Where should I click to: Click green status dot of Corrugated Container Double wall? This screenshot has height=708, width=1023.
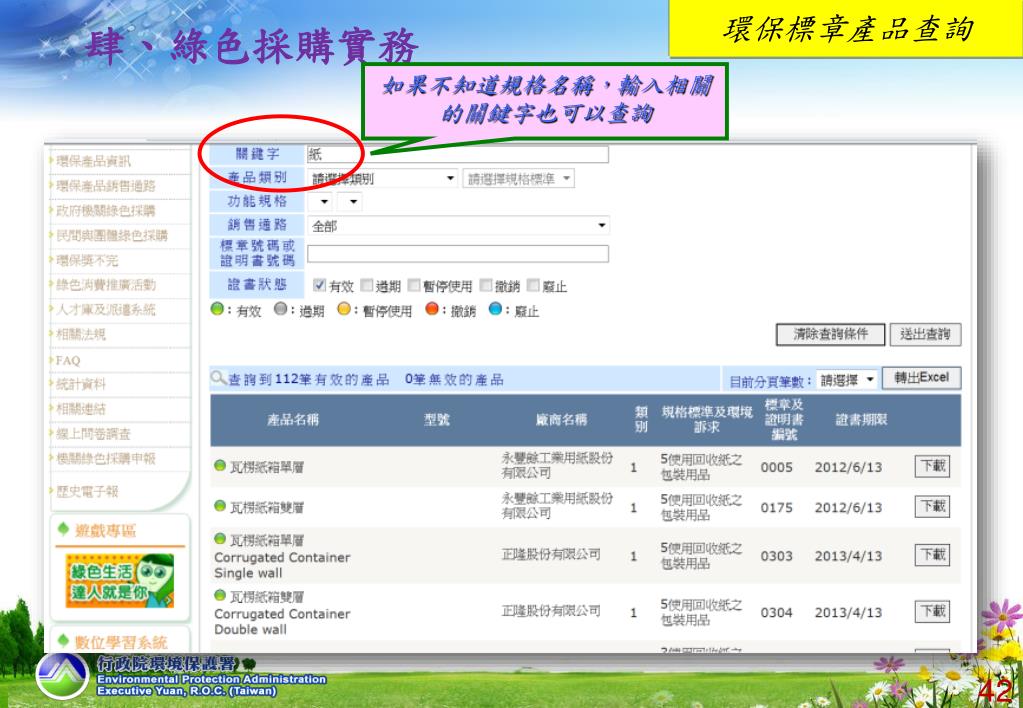click(220, 595)
